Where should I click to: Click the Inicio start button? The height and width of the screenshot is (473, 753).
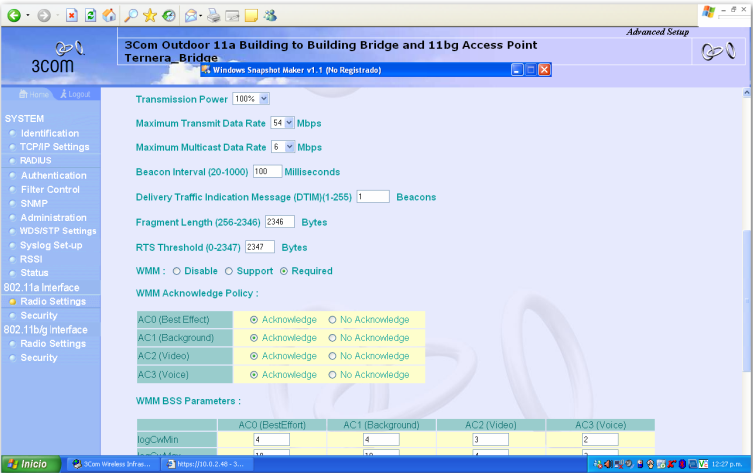tap(29, 464)
